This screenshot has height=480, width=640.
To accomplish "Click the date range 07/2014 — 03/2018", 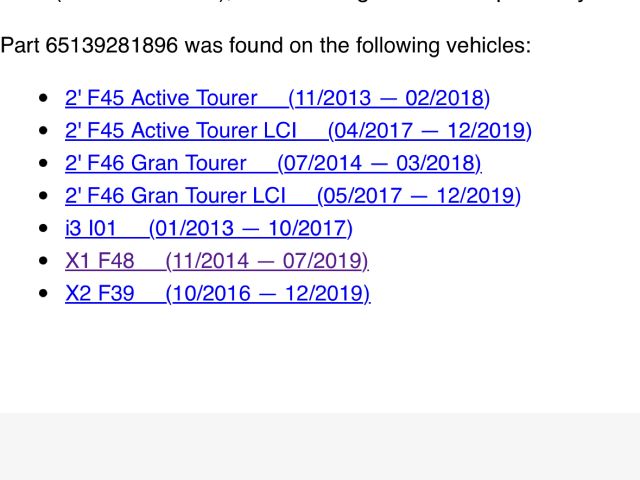I will 379,163.
